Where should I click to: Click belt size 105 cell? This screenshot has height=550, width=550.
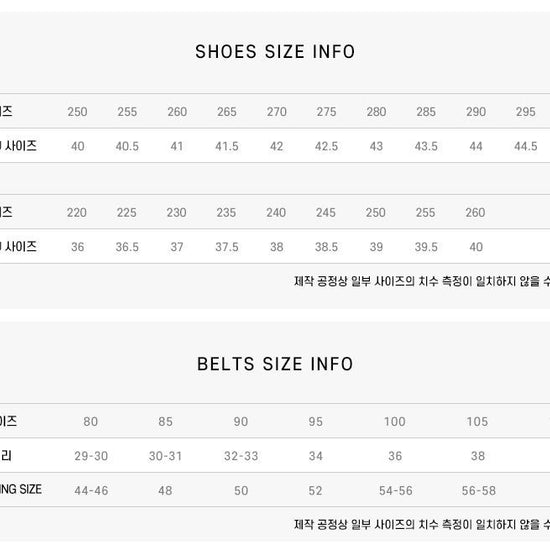[x=477, y=421]
